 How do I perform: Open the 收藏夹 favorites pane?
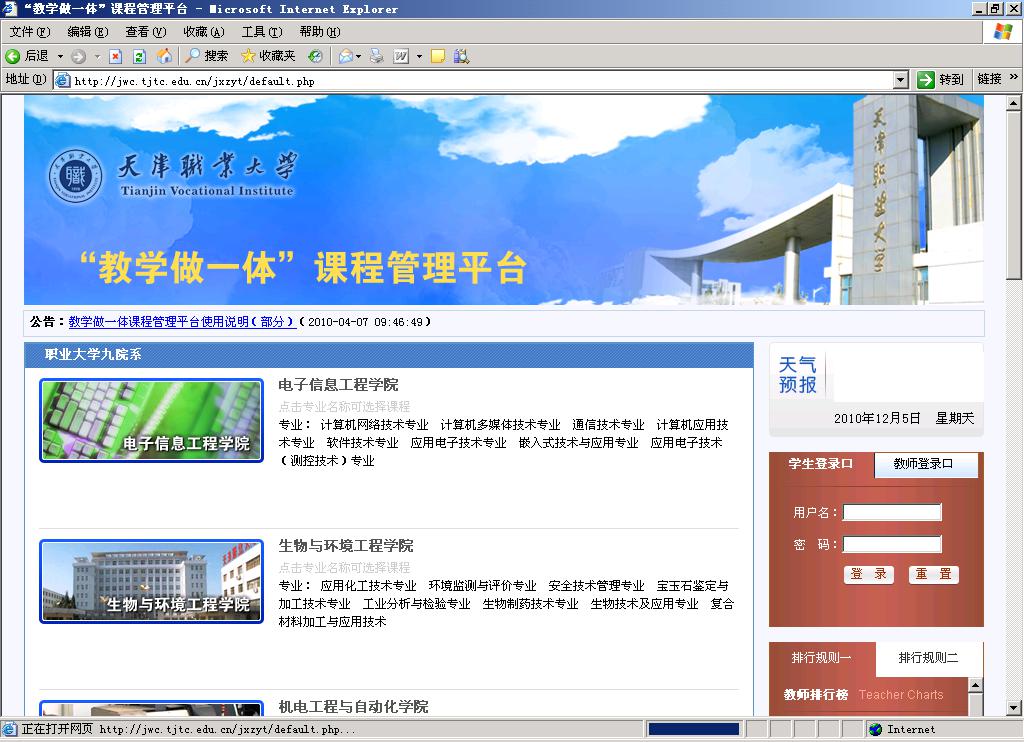pyautogui.click(x=268, y=56)
